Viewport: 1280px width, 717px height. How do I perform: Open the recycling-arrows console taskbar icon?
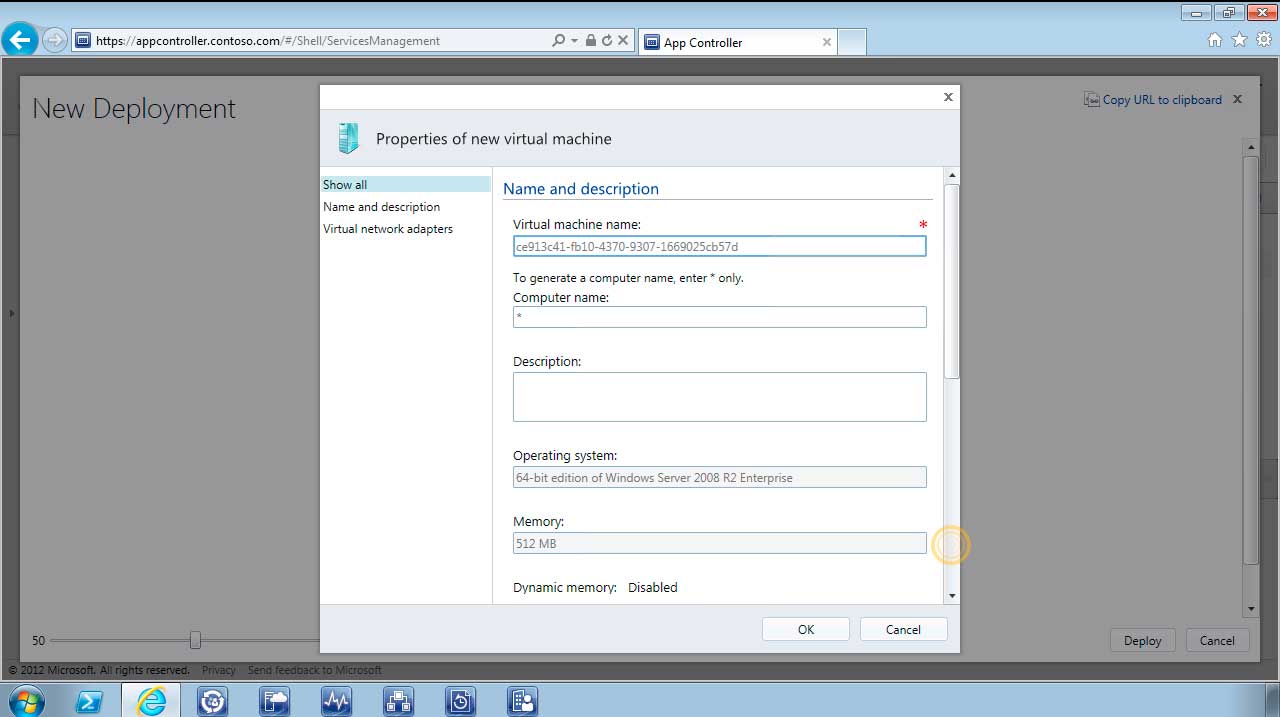[213, 701]
